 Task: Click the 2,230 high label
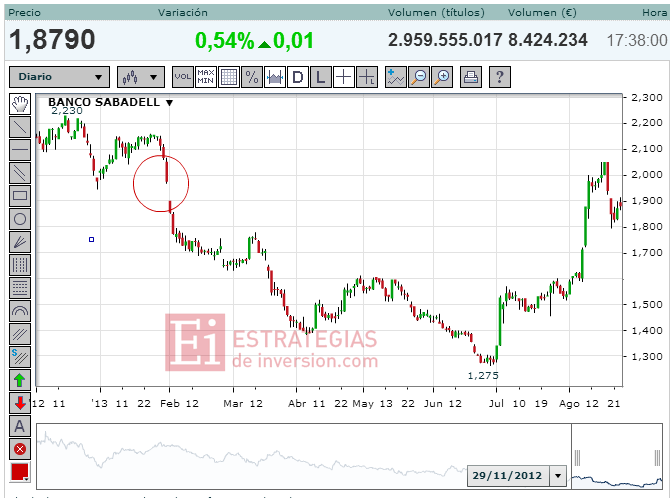tap(67, 111)
